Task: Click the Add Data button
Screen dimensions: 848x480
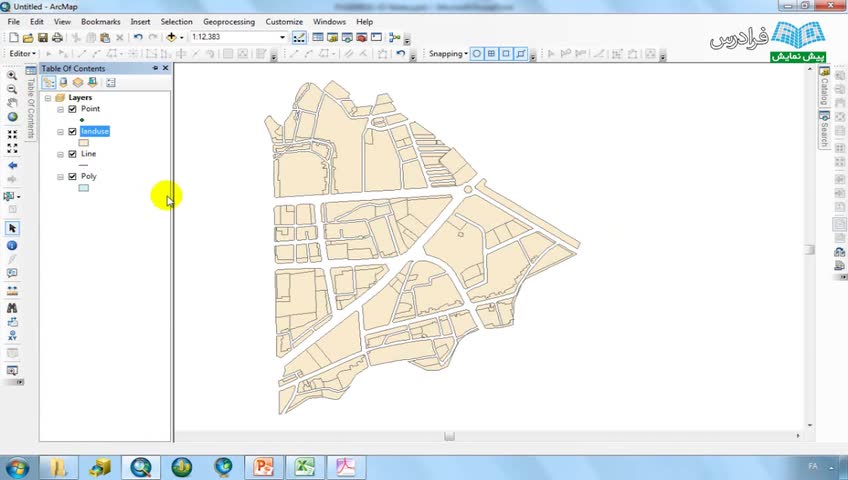Action: [172, 37]
